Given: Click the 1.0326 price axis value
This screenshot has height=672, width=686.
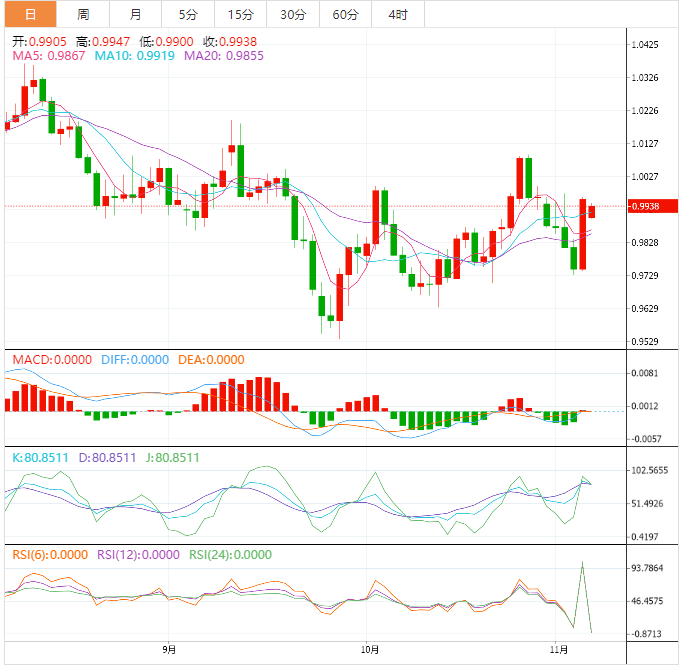Looking at the screenshot, I should [644, 77].
